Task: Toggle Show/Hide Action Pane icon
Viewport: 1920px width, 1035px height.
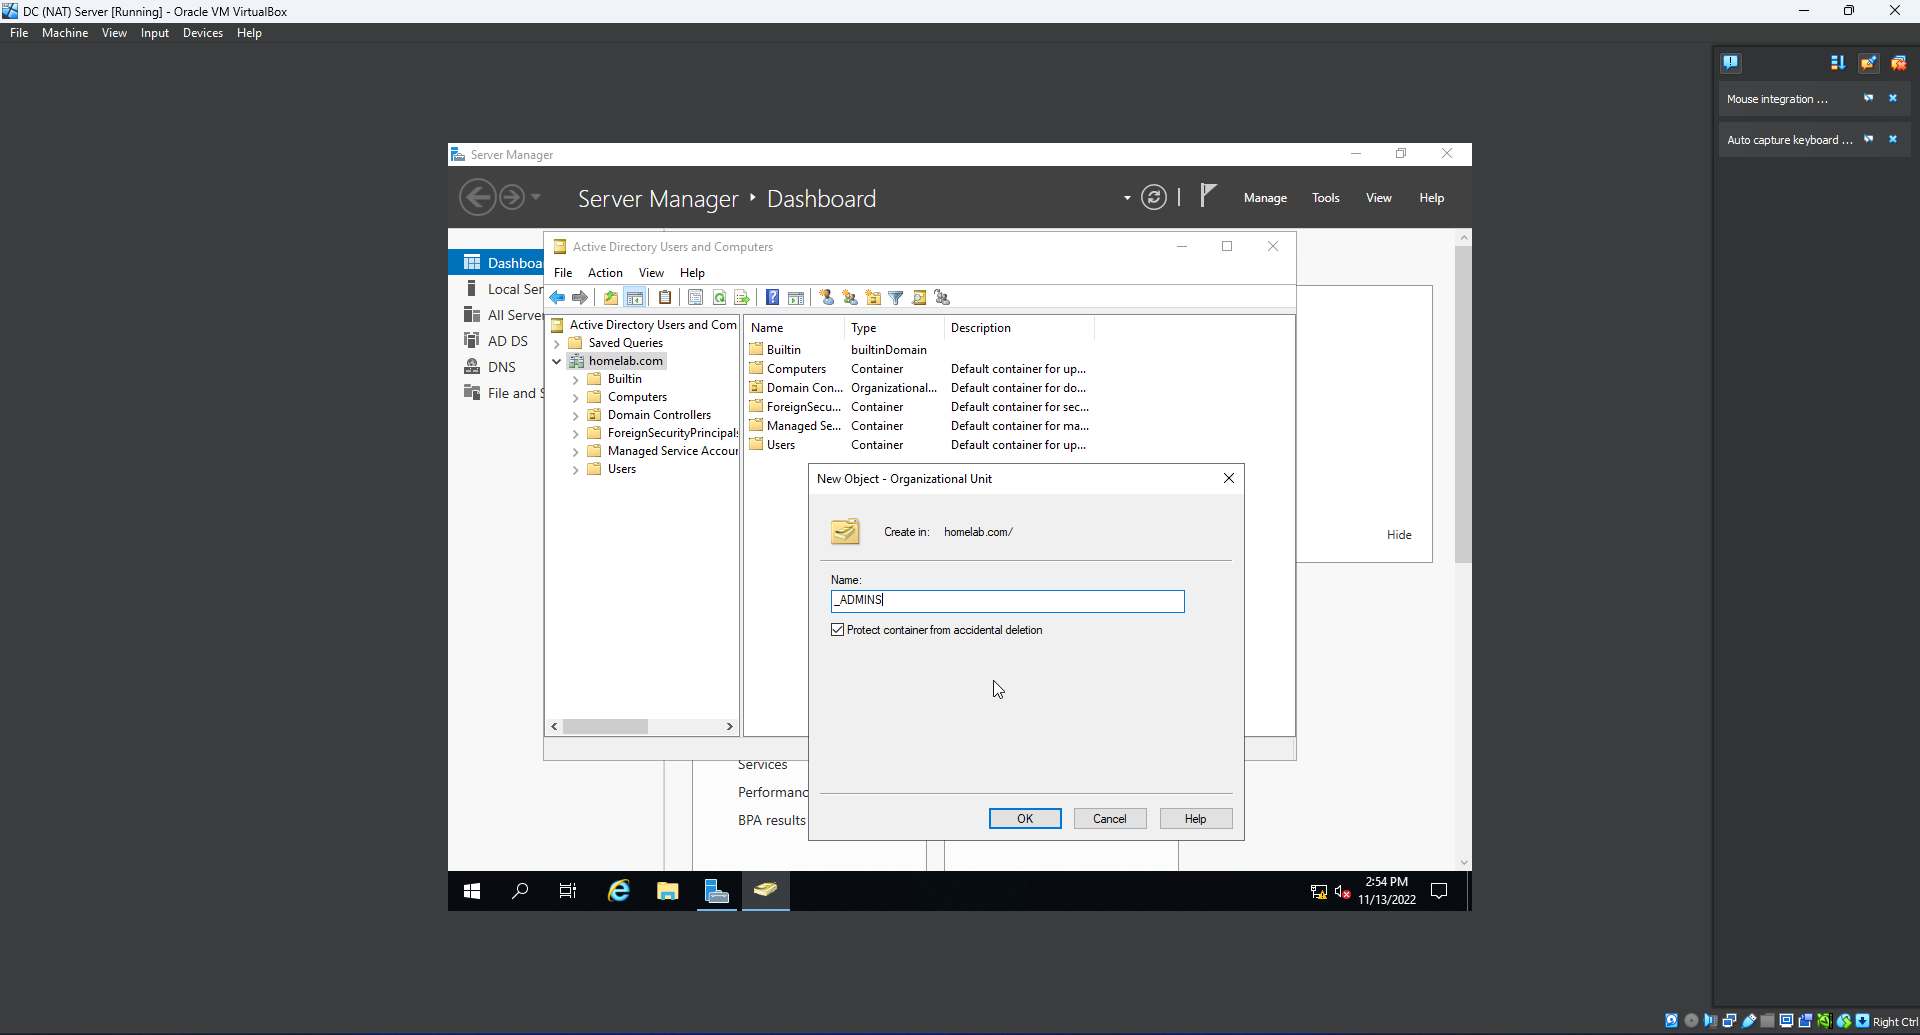Action: (x=796, y=298)
